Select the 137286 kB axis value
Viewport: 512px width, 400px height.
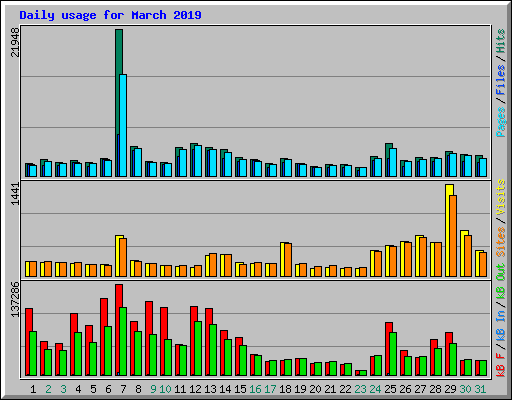[15, 299]
